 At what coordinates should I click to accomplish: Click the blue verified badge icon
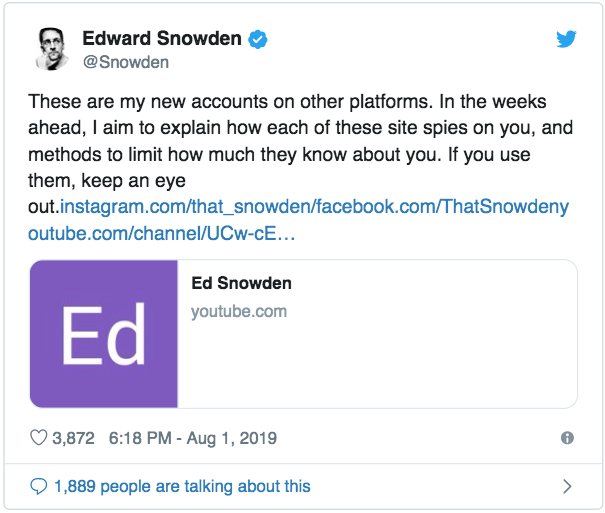pos(258,40)
